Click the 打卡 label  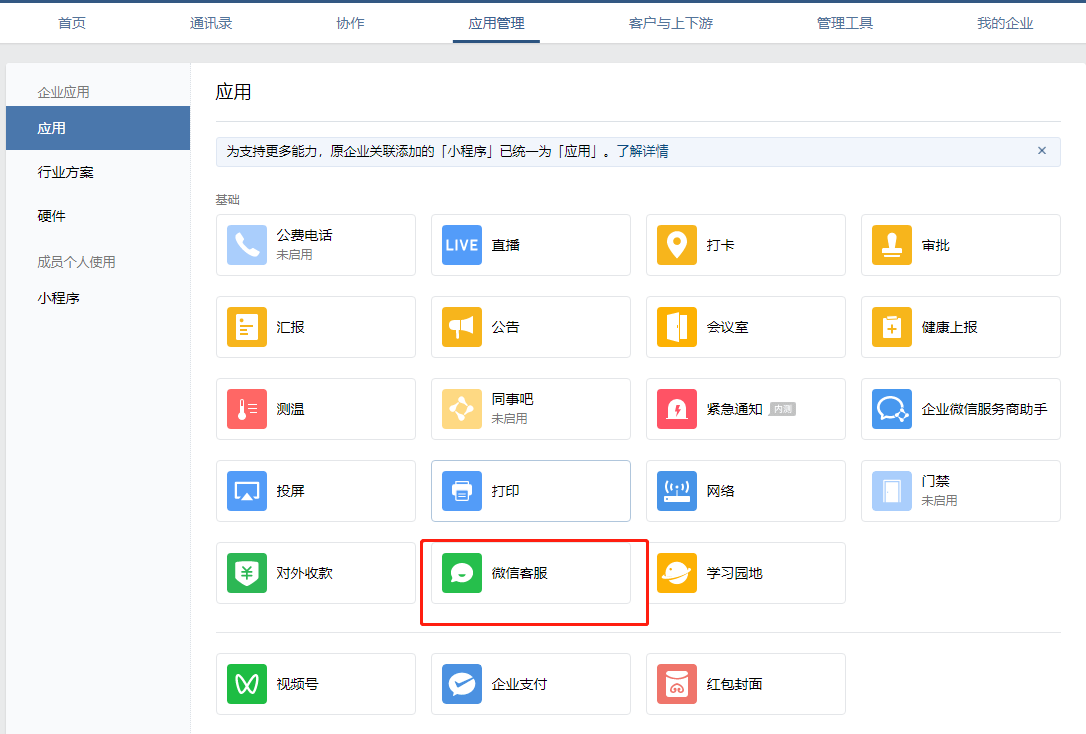pyautogui.click(x=720, y=245)
